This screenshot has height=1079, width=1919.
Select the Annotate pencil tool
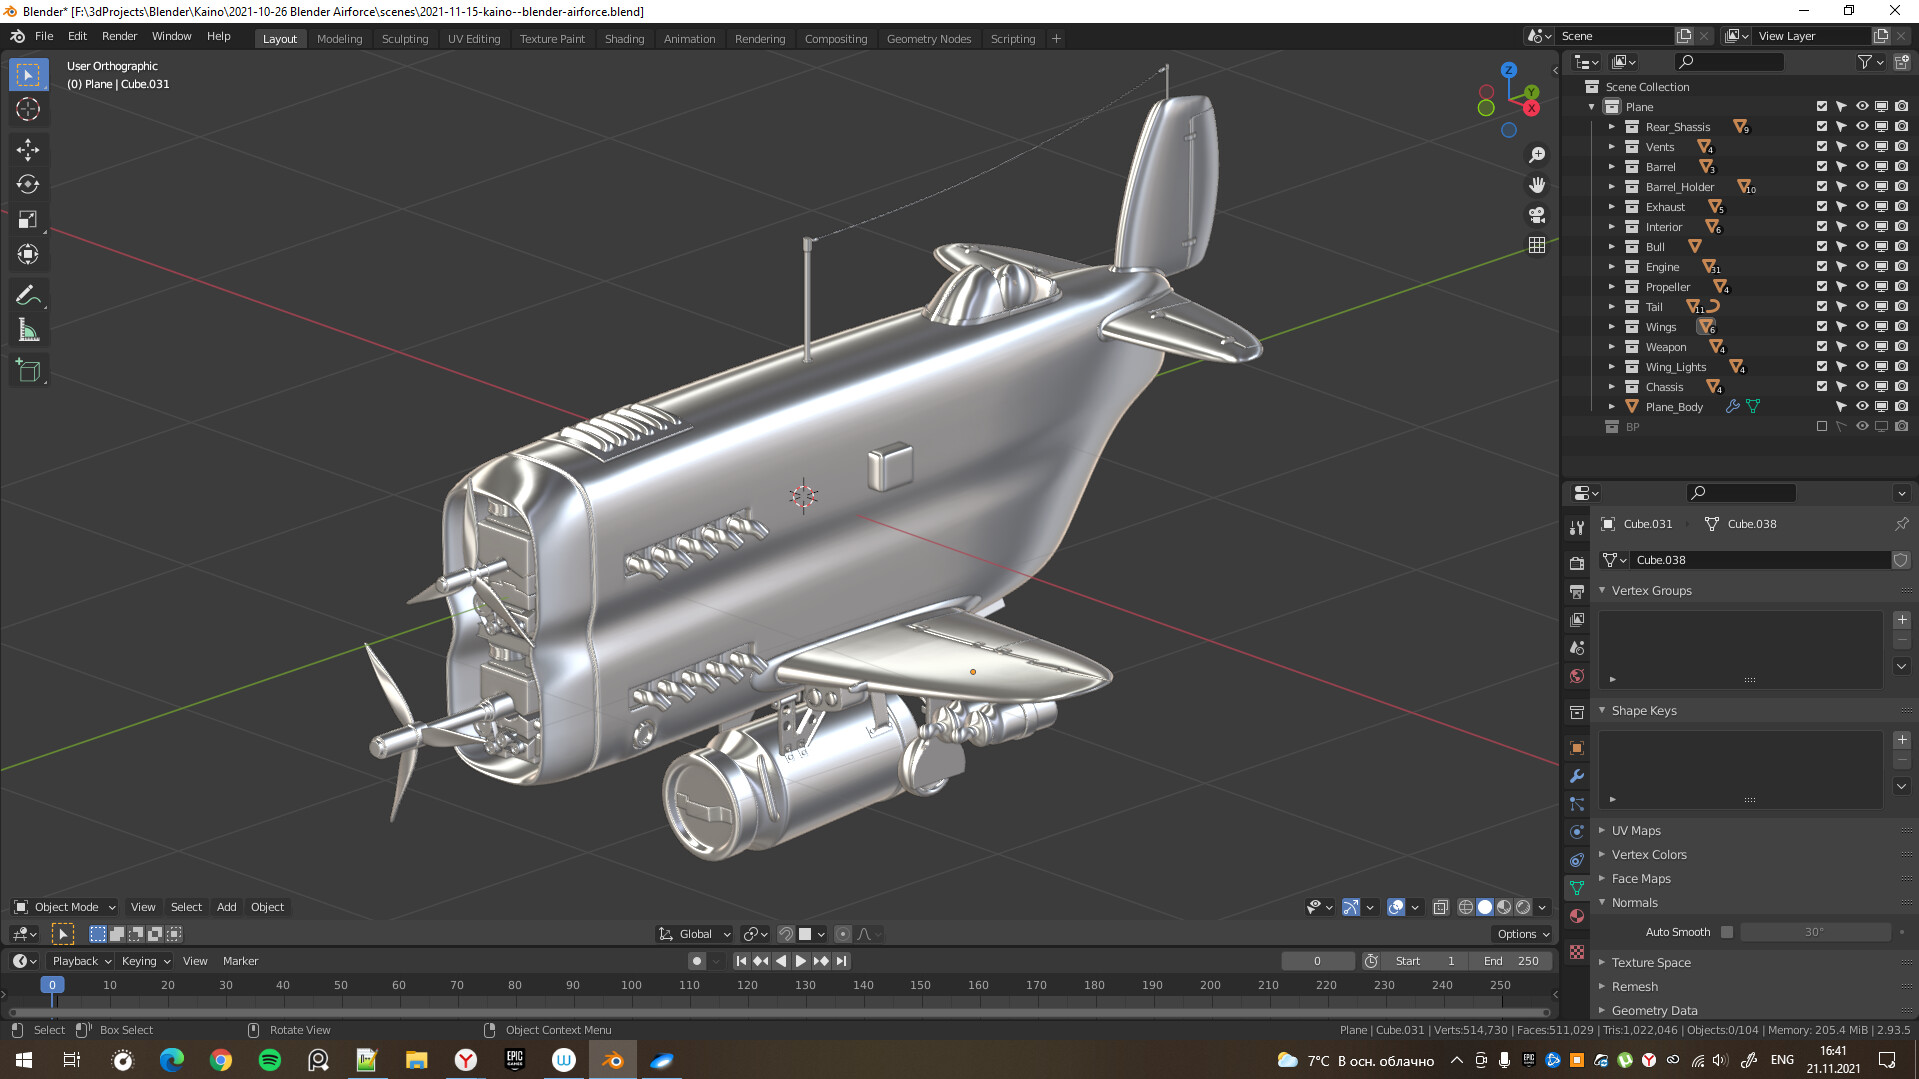[x=28, y=296]
